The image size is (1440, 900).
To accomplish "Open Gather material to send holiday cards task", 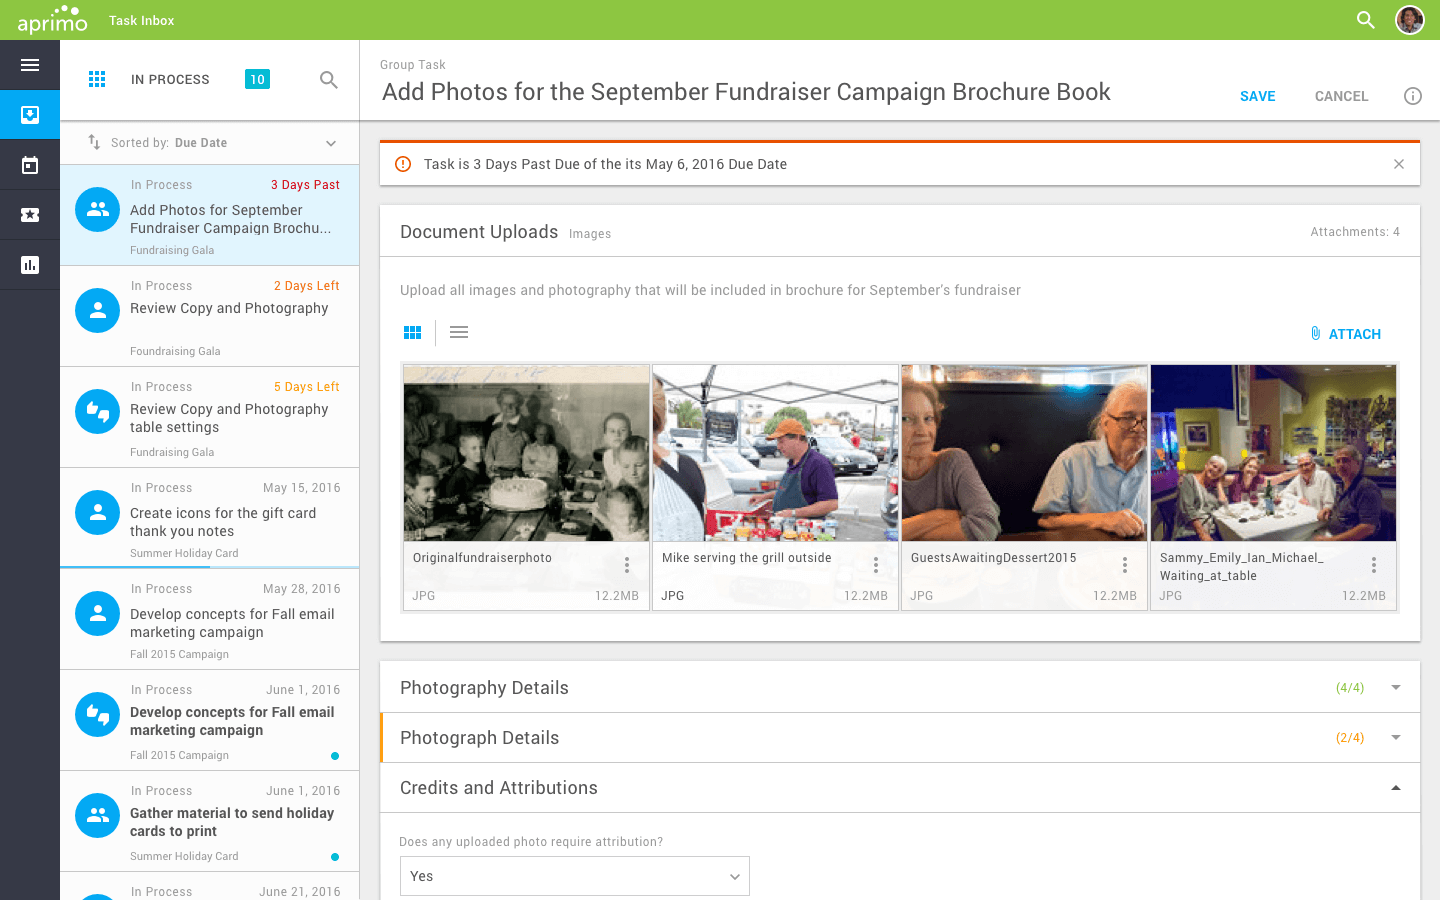I will pyautogui.click(x=210, y=821).
